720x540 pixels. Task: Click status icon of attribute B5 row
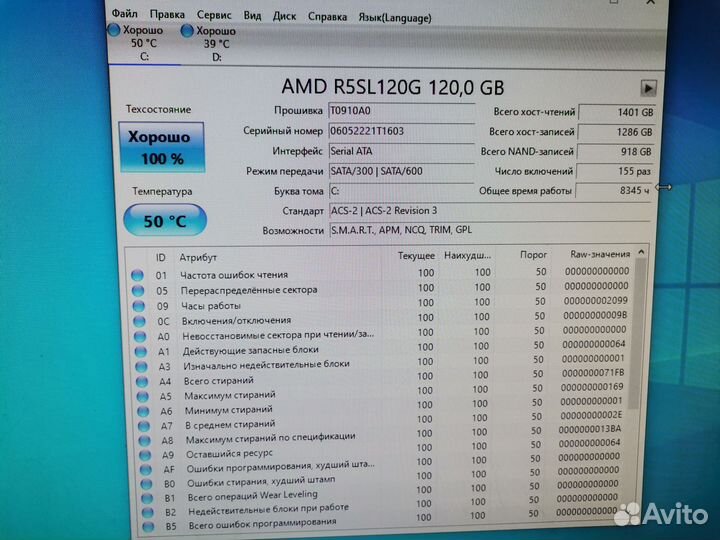148,526
